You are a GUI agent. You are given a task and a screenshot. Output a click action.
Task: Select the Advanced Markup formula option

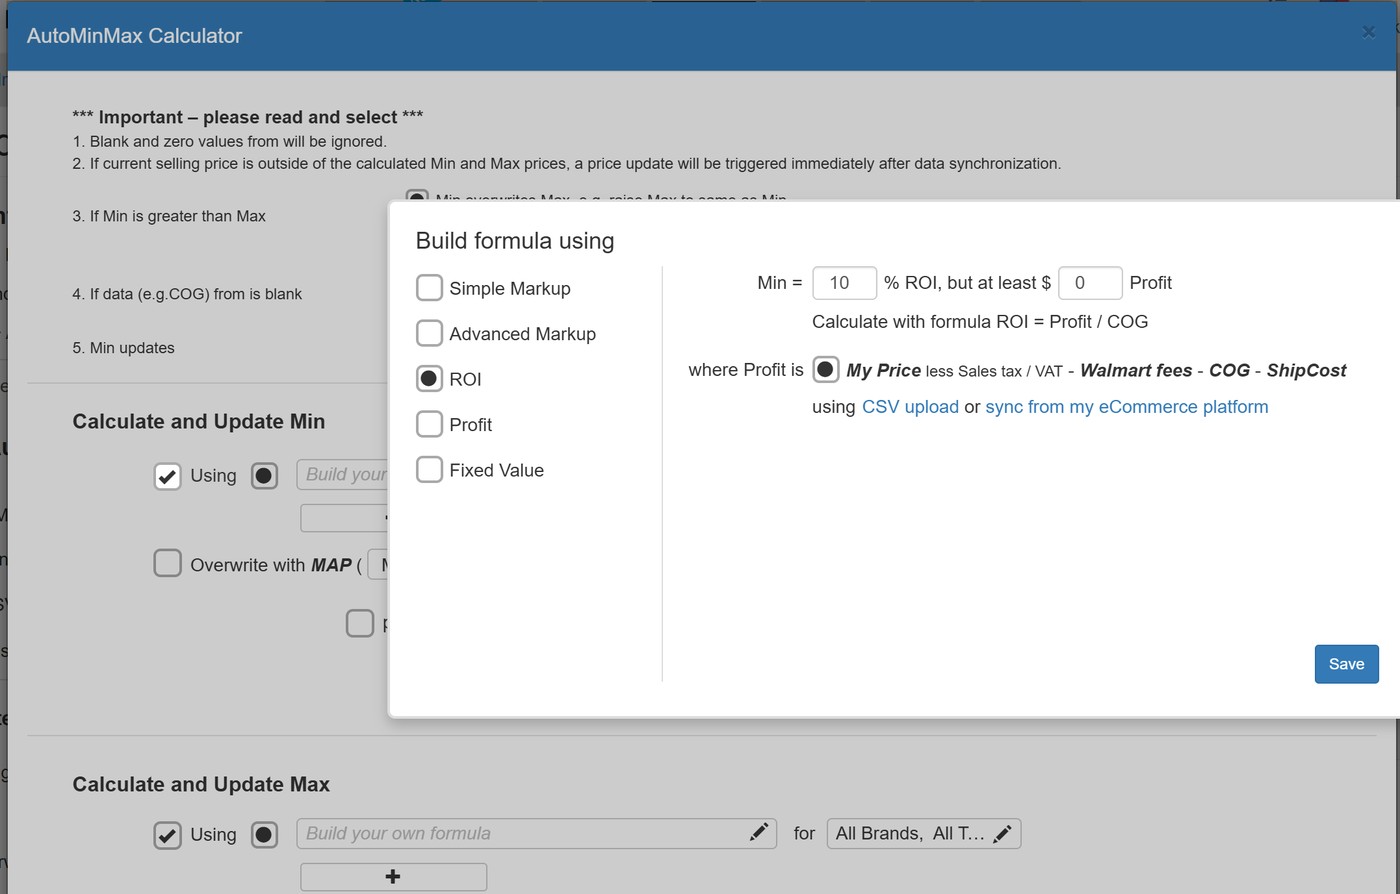(429, 333)
